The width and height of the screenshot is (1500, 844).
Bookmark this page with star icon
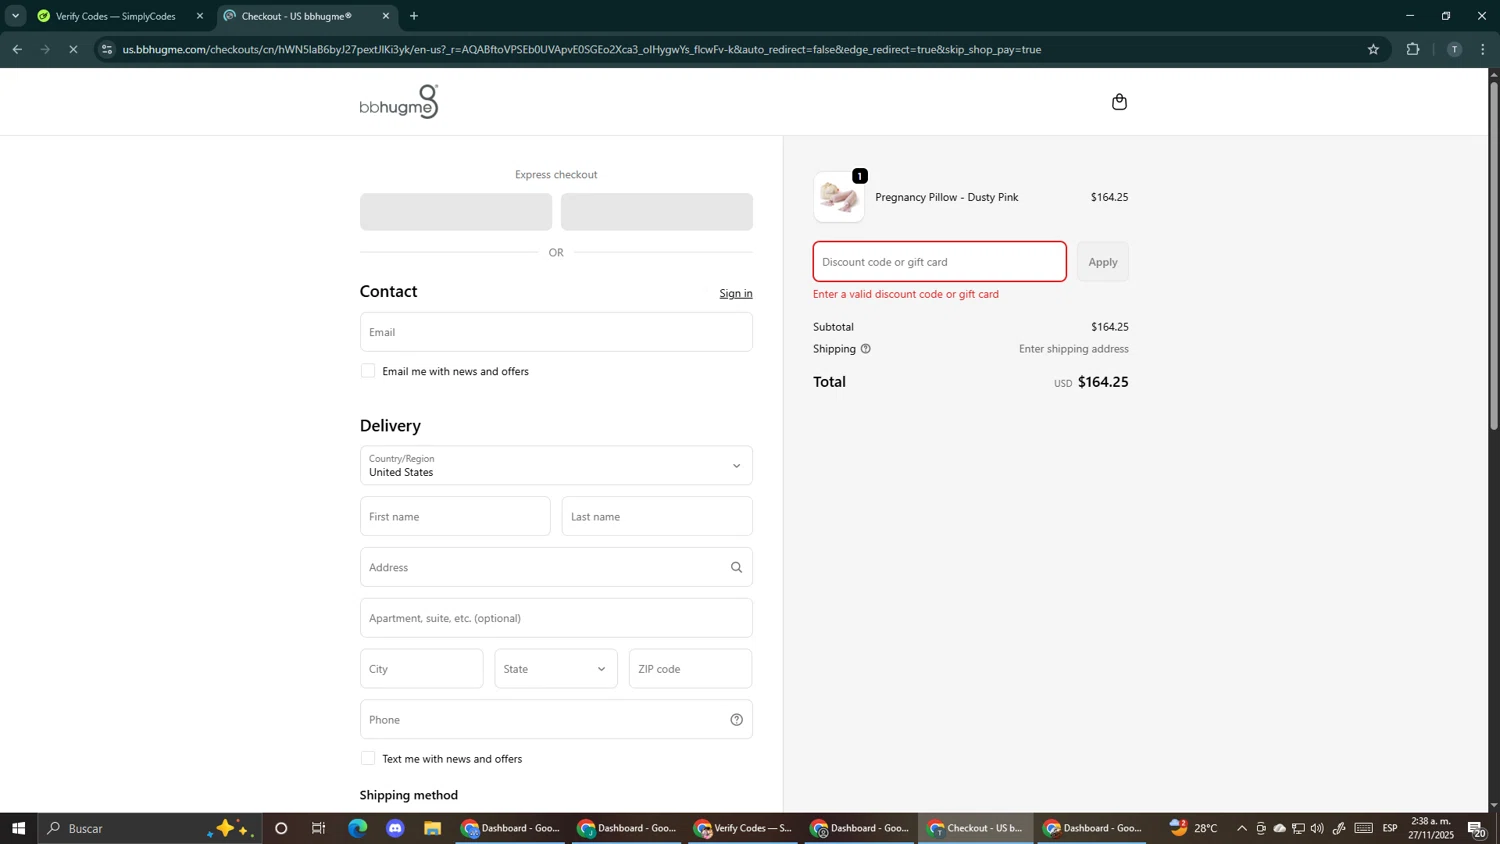click(1373, 49)
